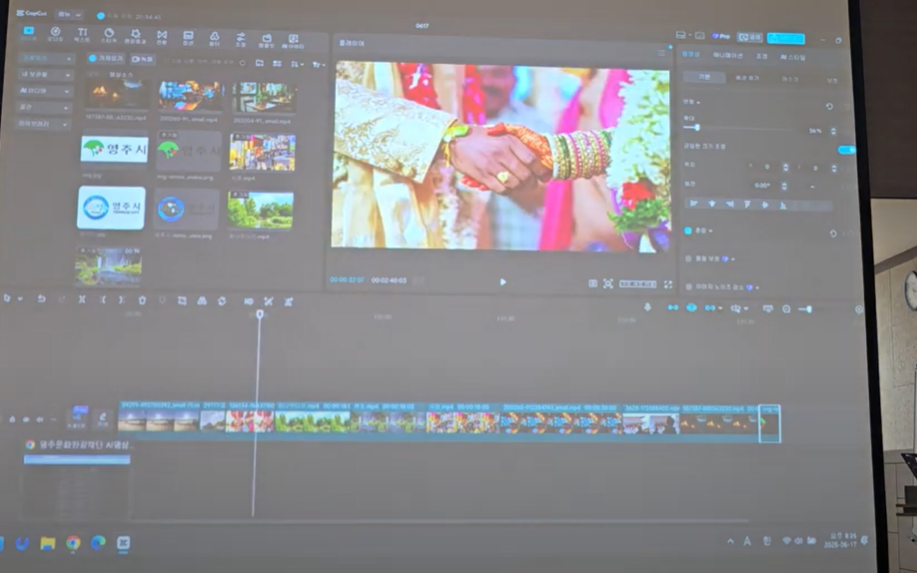This screenshot has height=573, width=917.
Task: Open the Adjustment sliders icon tab
Action: (x=240, y=39)
